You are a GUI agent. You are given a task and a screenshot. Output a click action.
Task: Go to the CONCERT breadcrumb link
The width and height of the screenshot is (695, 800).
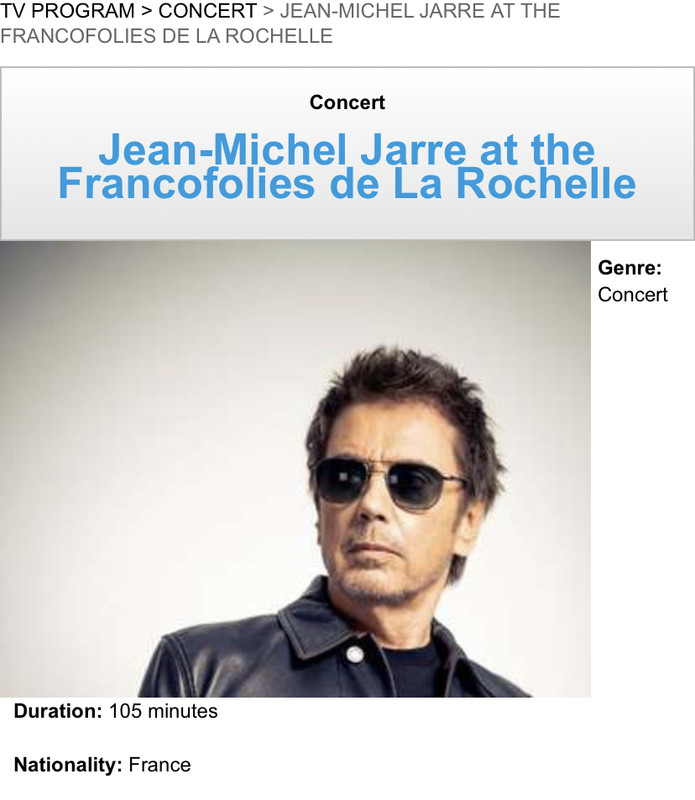tap(207, 11)
